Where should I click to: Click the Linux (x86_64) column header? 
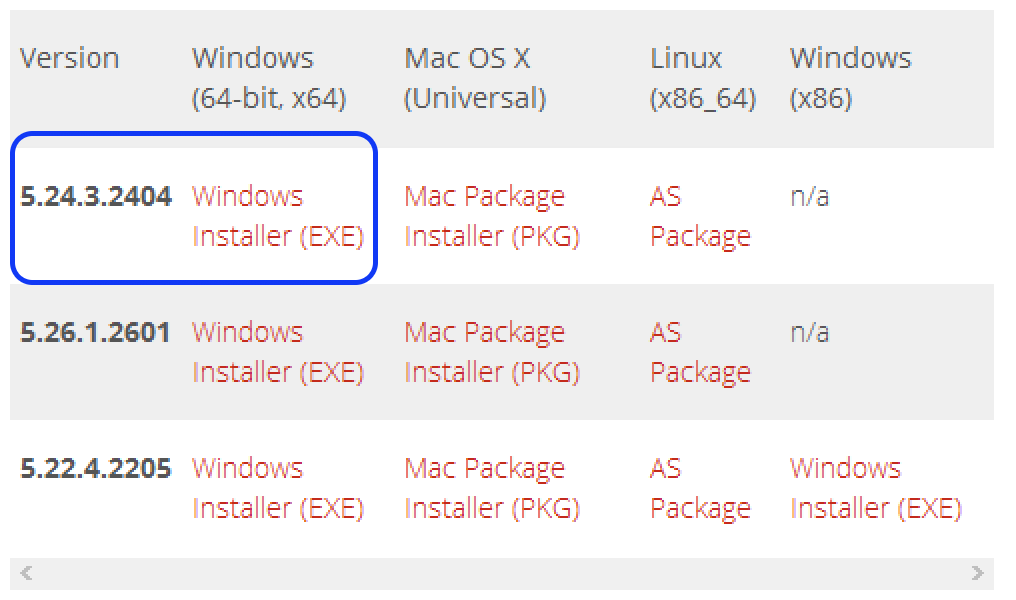(702, 78)
